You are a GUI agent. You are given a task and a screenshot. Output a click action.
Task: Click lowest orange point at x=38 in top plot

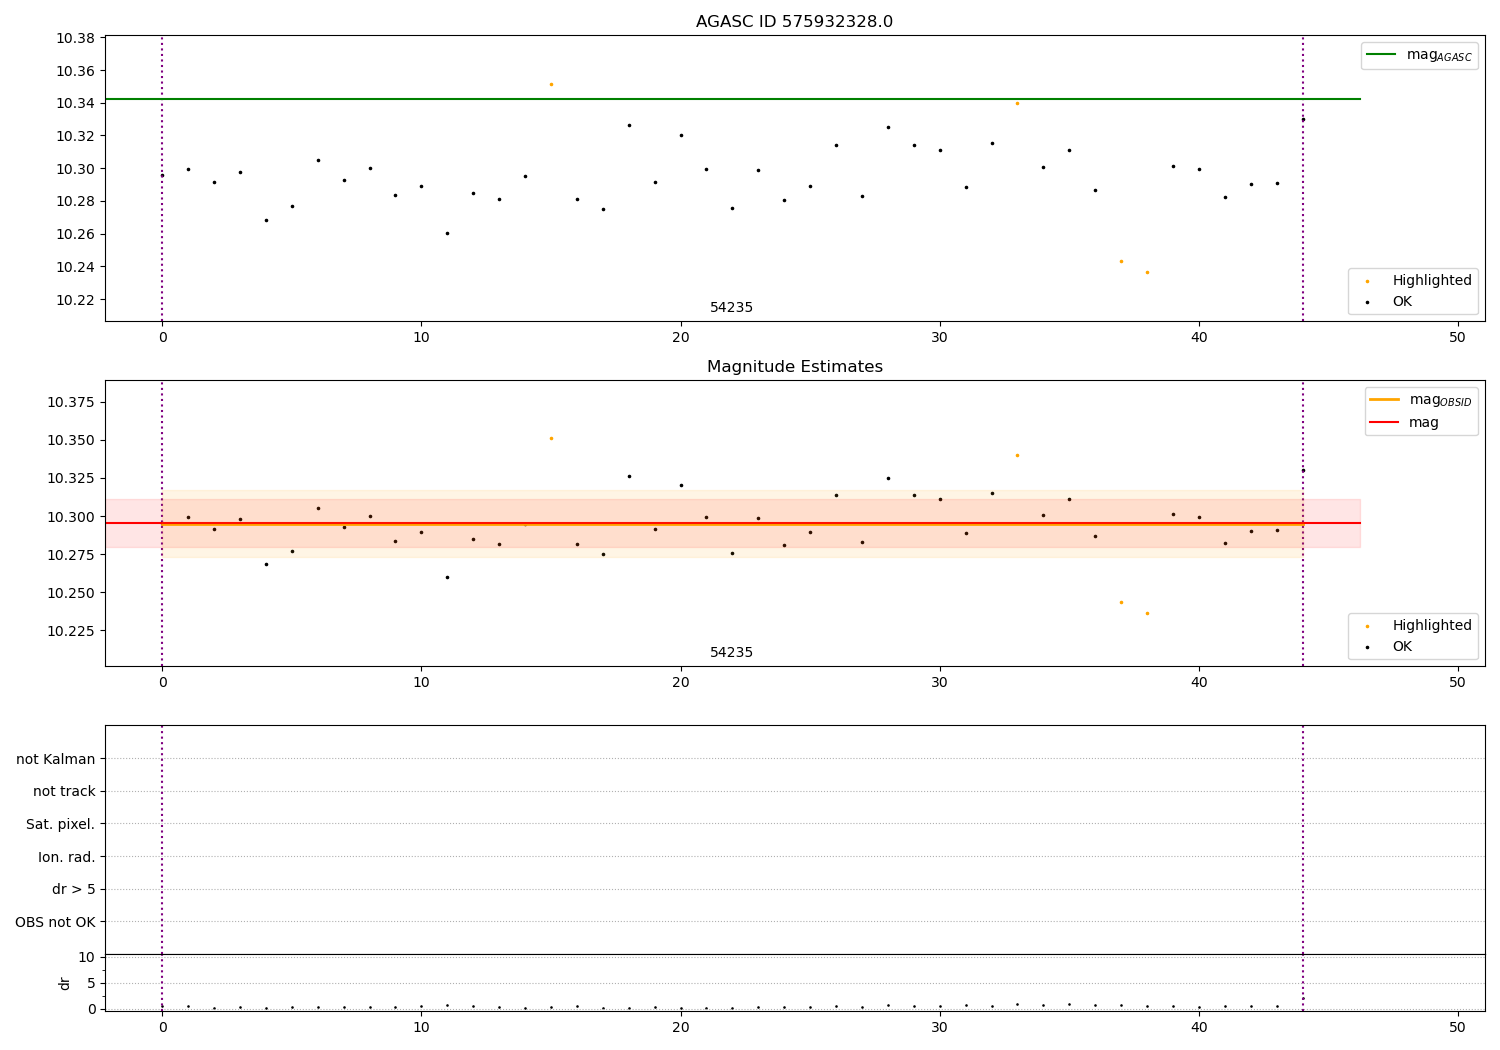point(1147,272)
